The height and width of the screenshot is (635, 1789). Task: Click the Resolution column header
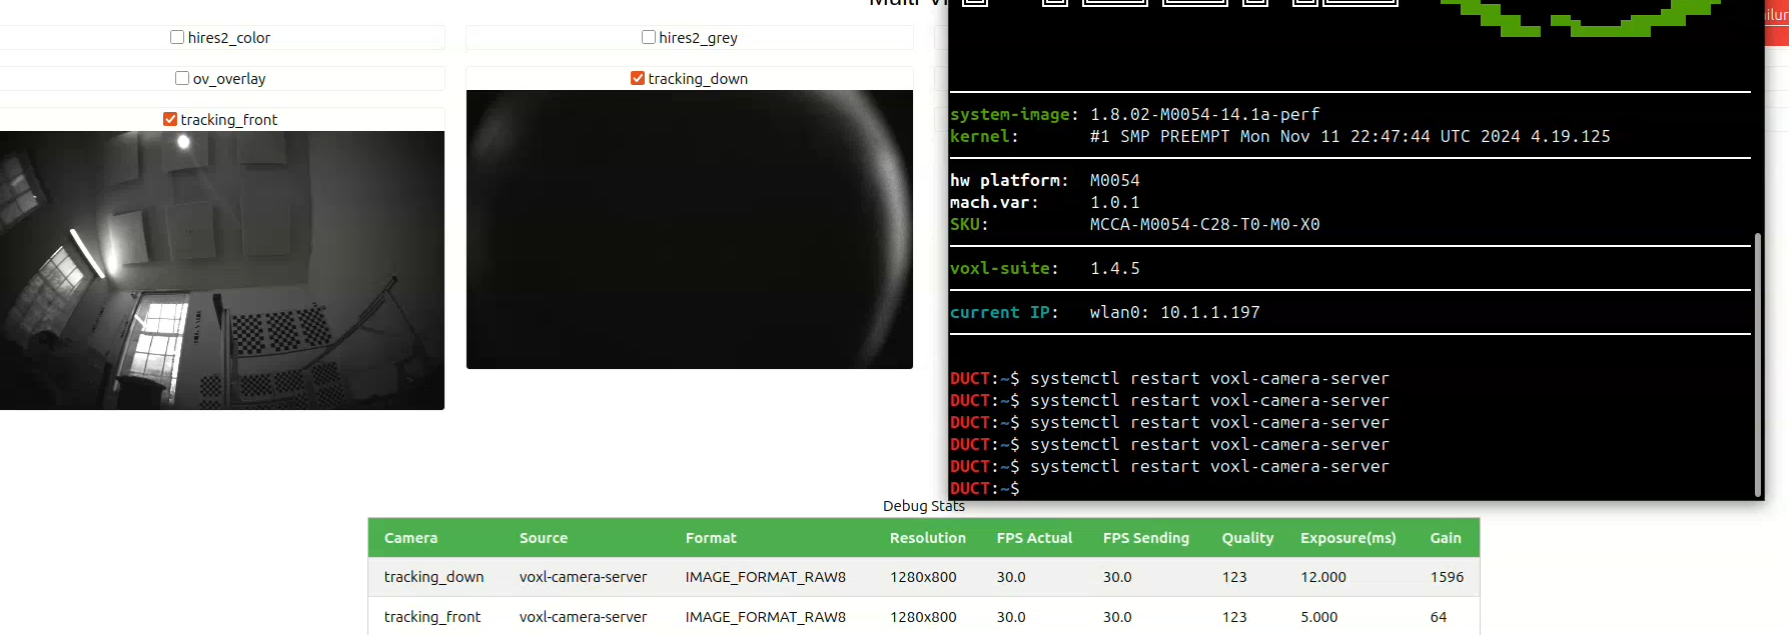click(927, 538)
